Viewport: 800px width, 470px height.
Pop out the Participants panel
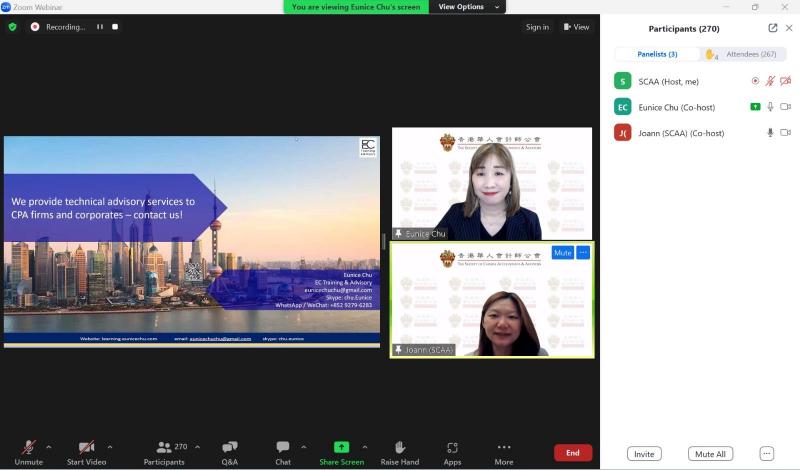coord(772,28)
